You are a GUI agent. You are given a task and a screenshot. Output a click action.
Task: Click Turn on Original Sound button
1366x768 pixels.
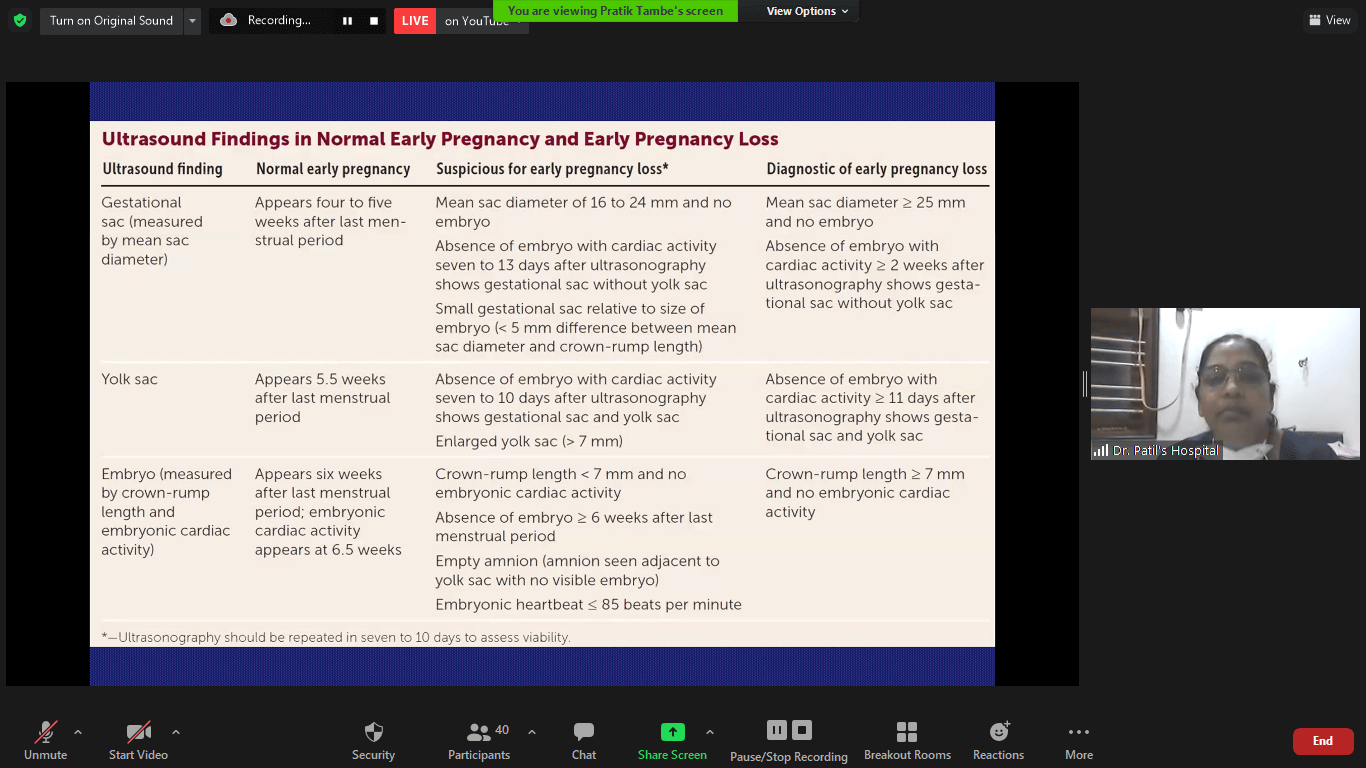111,21
